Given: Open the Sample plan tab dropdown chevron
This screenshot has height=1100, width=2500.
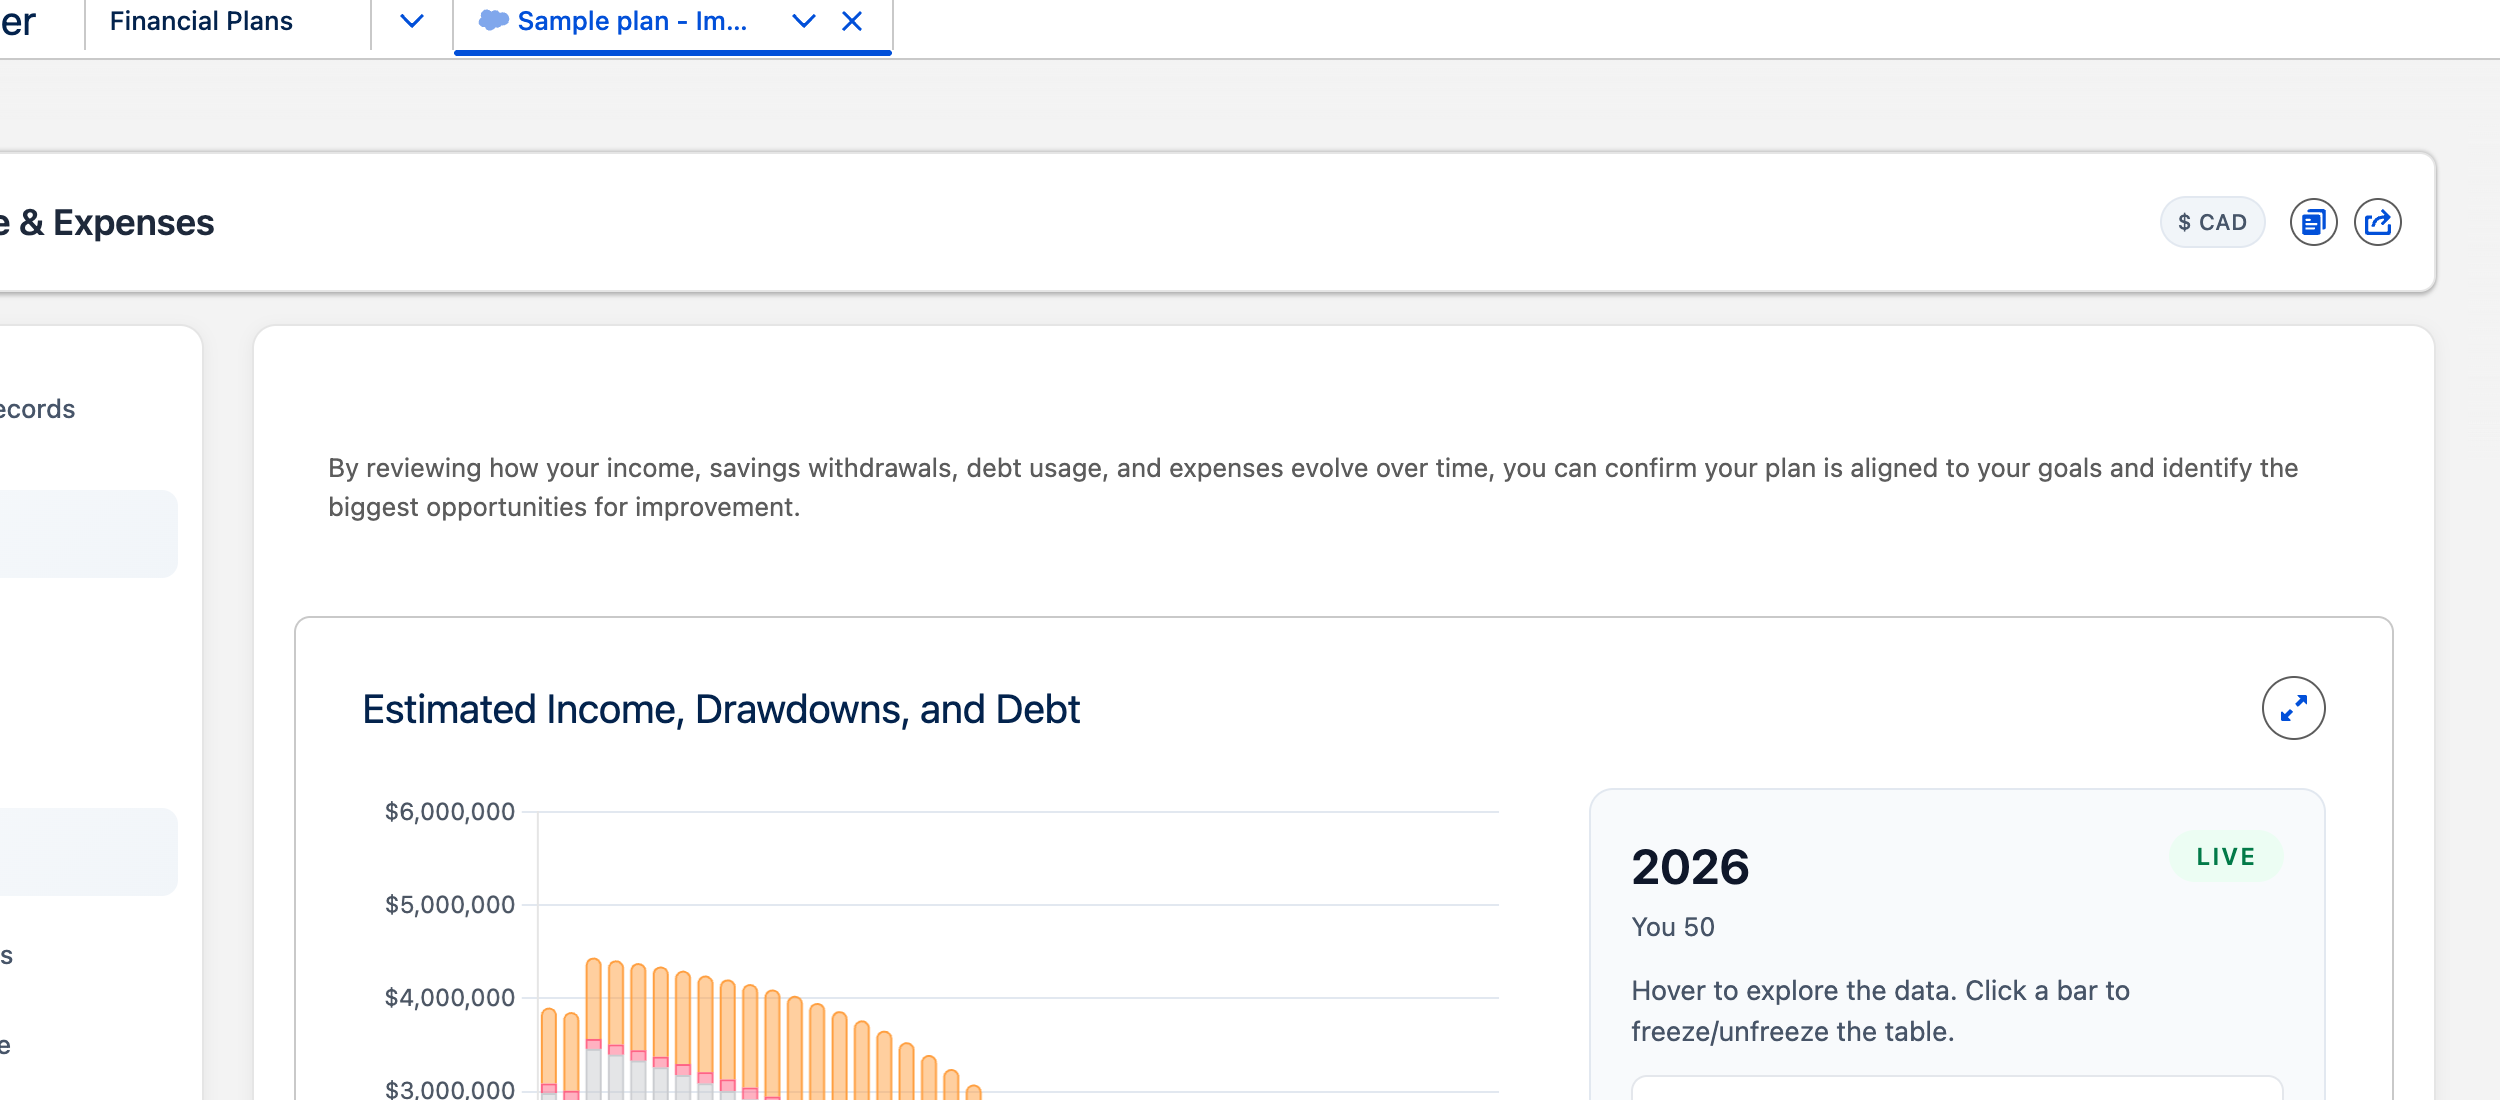Looking at the screenshot, I should pos(804,21).
